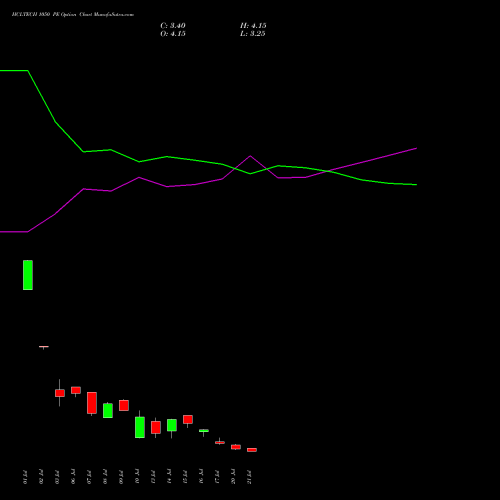
Task: Click the low value "L: 3.25"
Action: (253, 34)
